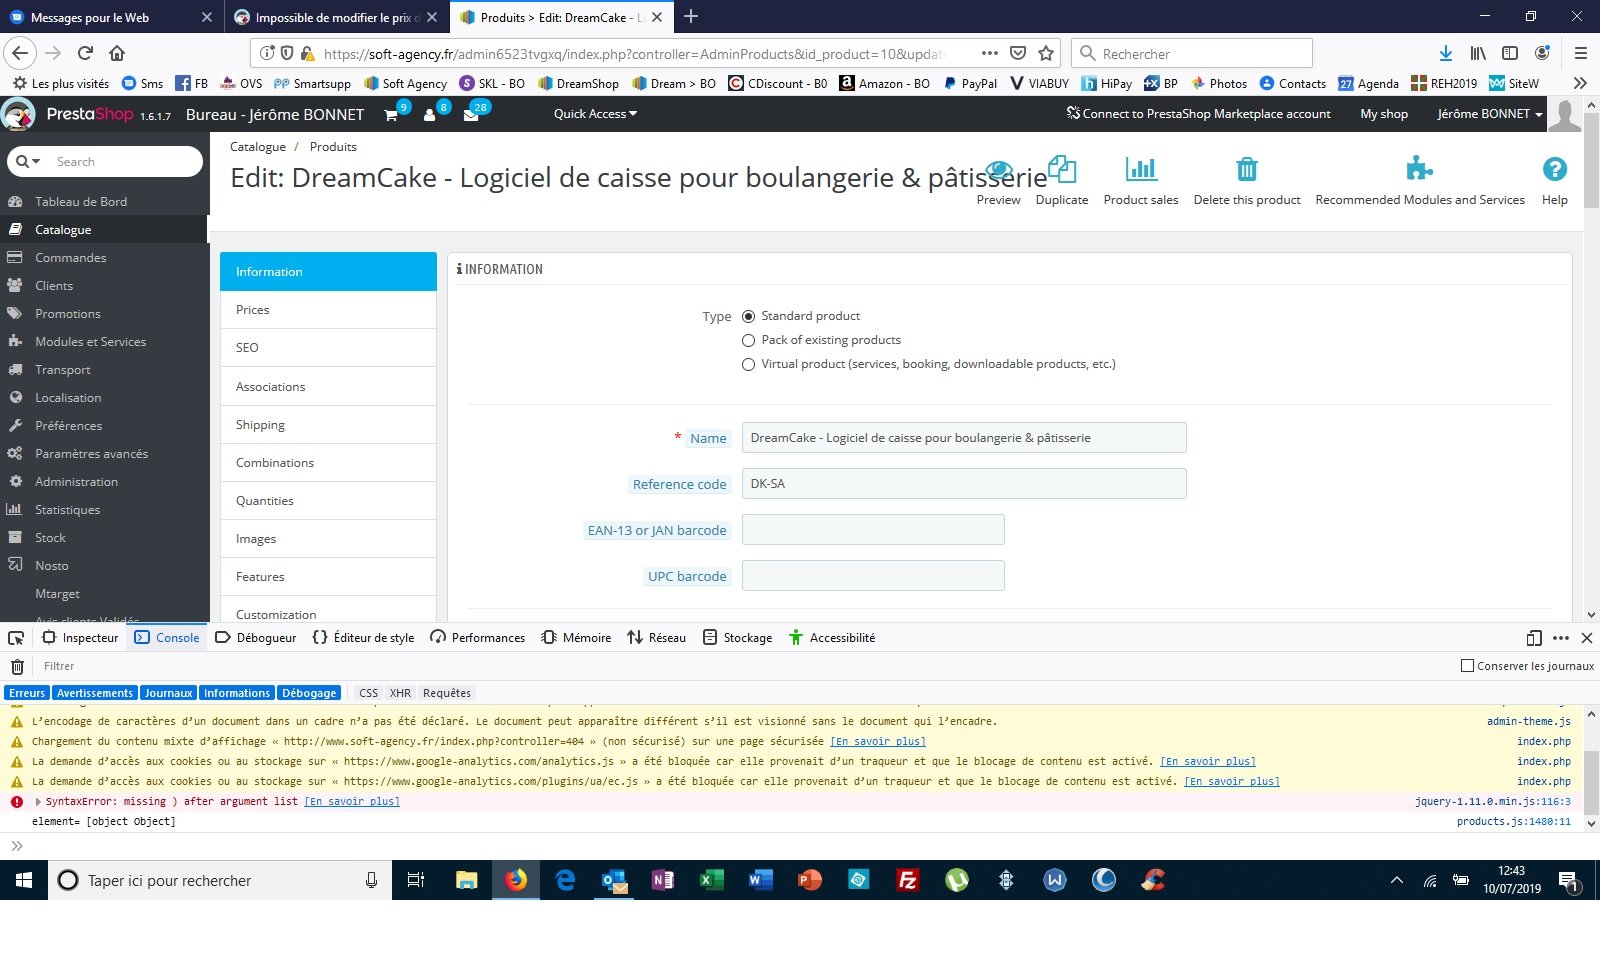
Task: Toggle the Erreurs console filter
Action: pos(27,693)
